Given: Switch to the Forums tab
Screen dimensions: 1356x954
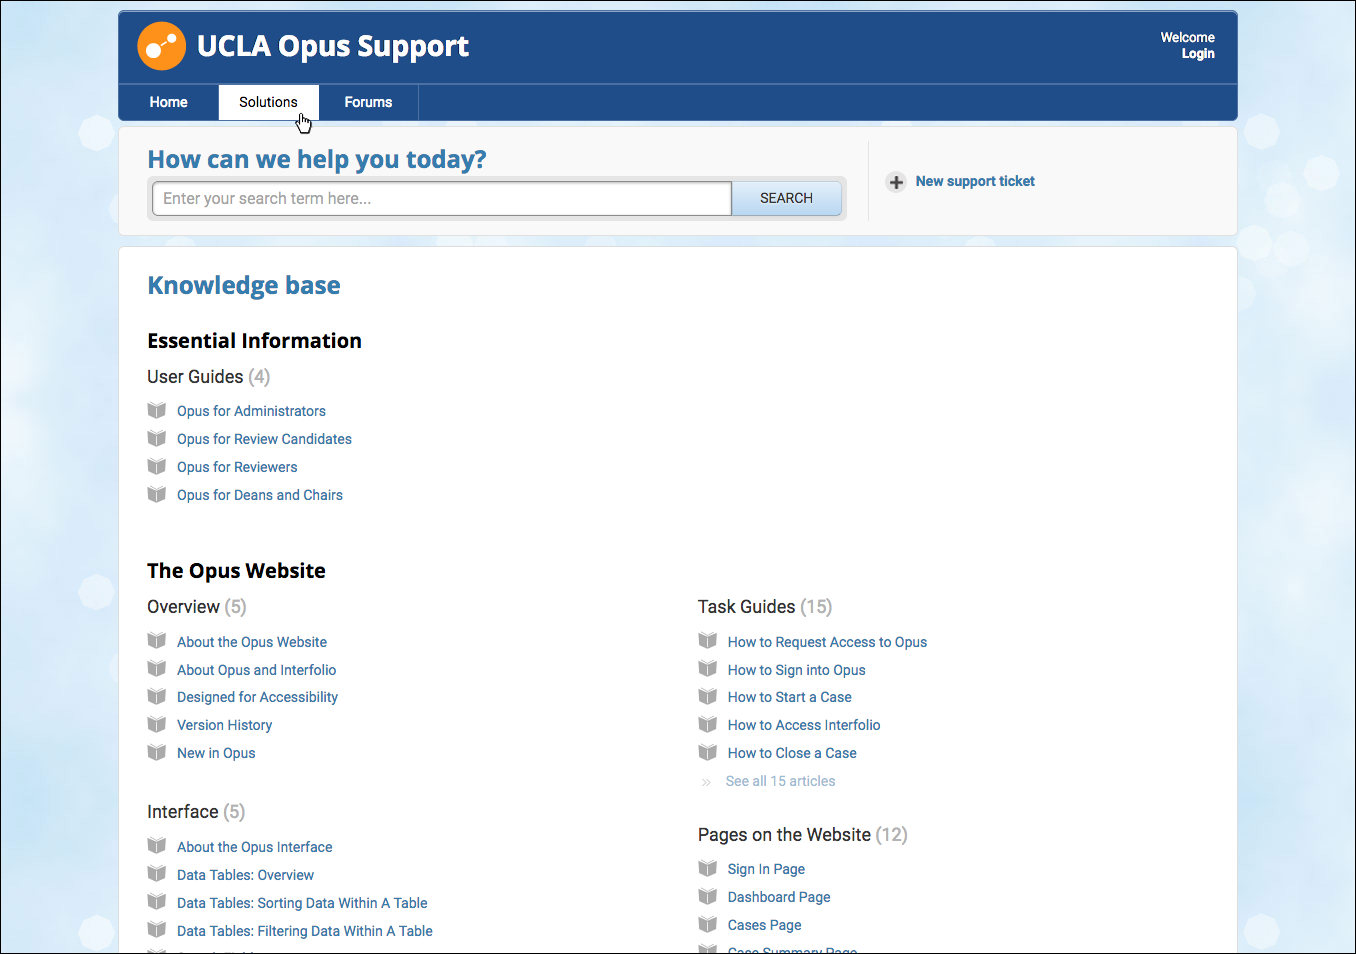Looking at the screenshot, I should pyautogui.click(x=368, y=102).
